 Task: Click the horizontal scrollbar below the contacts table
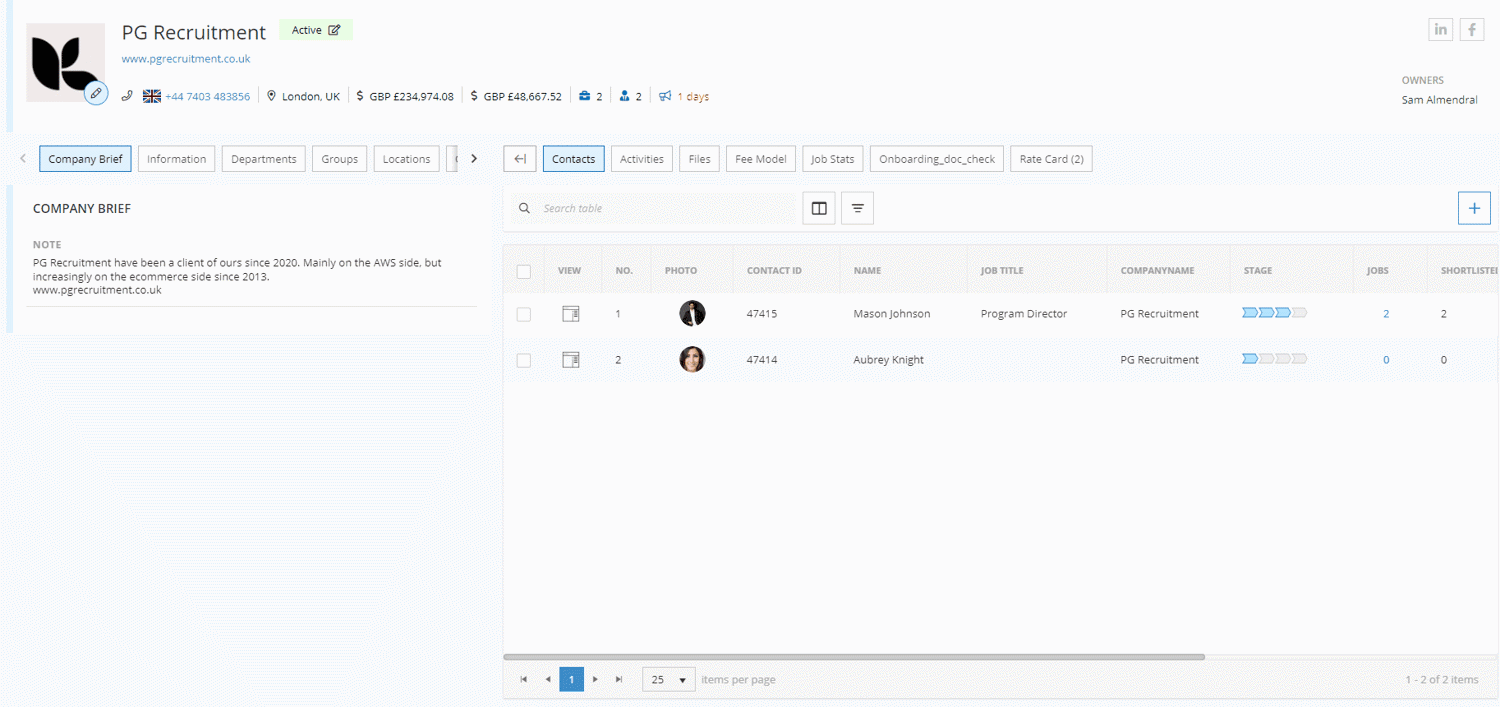(x=854, y=657)
